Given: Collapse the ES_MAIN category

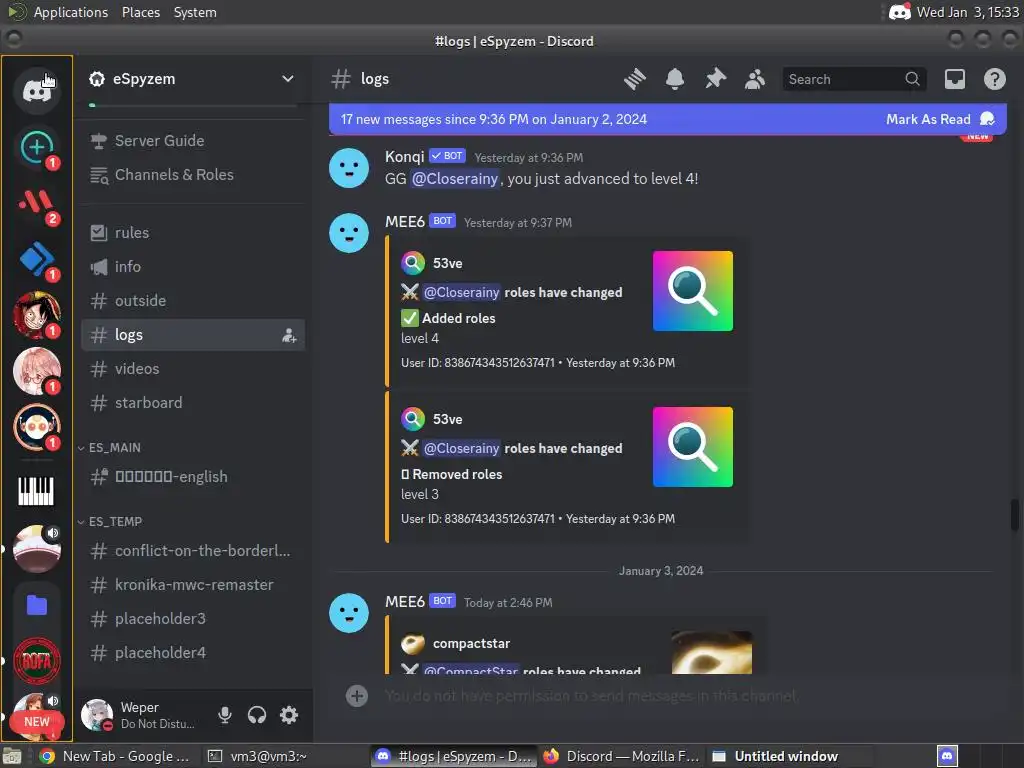Looking at the screenshot, I should coord(109,448).
